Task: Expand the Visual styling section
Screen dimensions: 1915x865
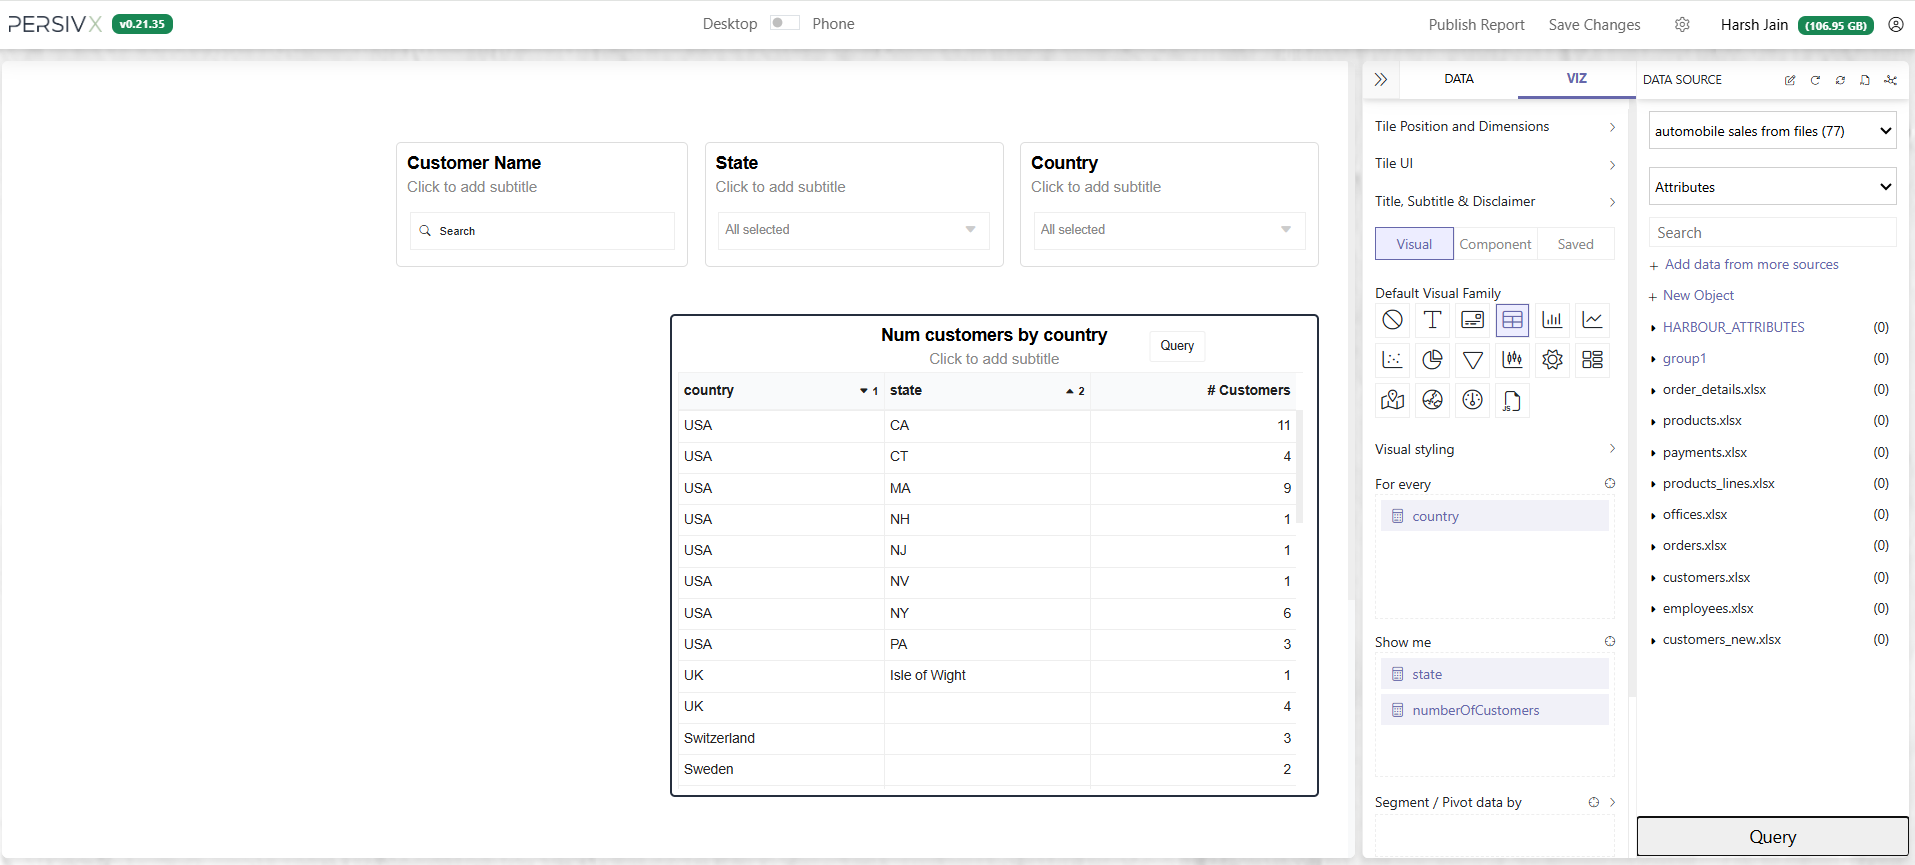Action: point(1612,448)
